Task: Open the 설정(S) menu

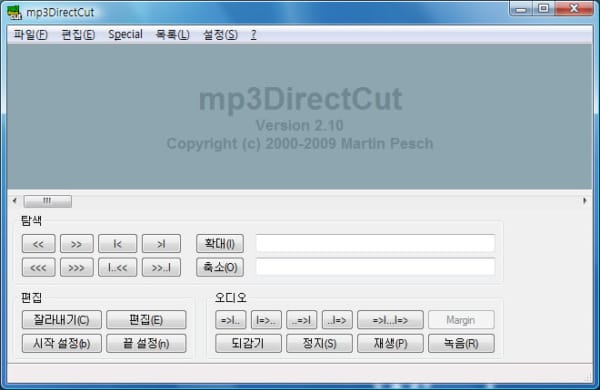Action: point(220,35)
